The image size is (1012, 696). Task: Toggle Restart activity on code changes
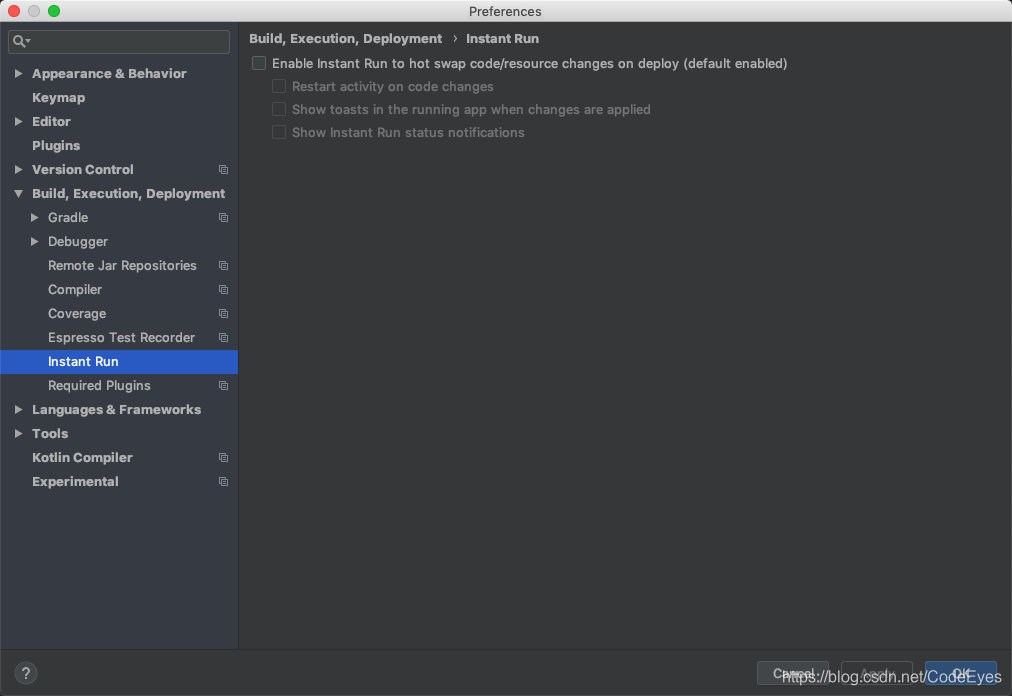pos(279,87)
